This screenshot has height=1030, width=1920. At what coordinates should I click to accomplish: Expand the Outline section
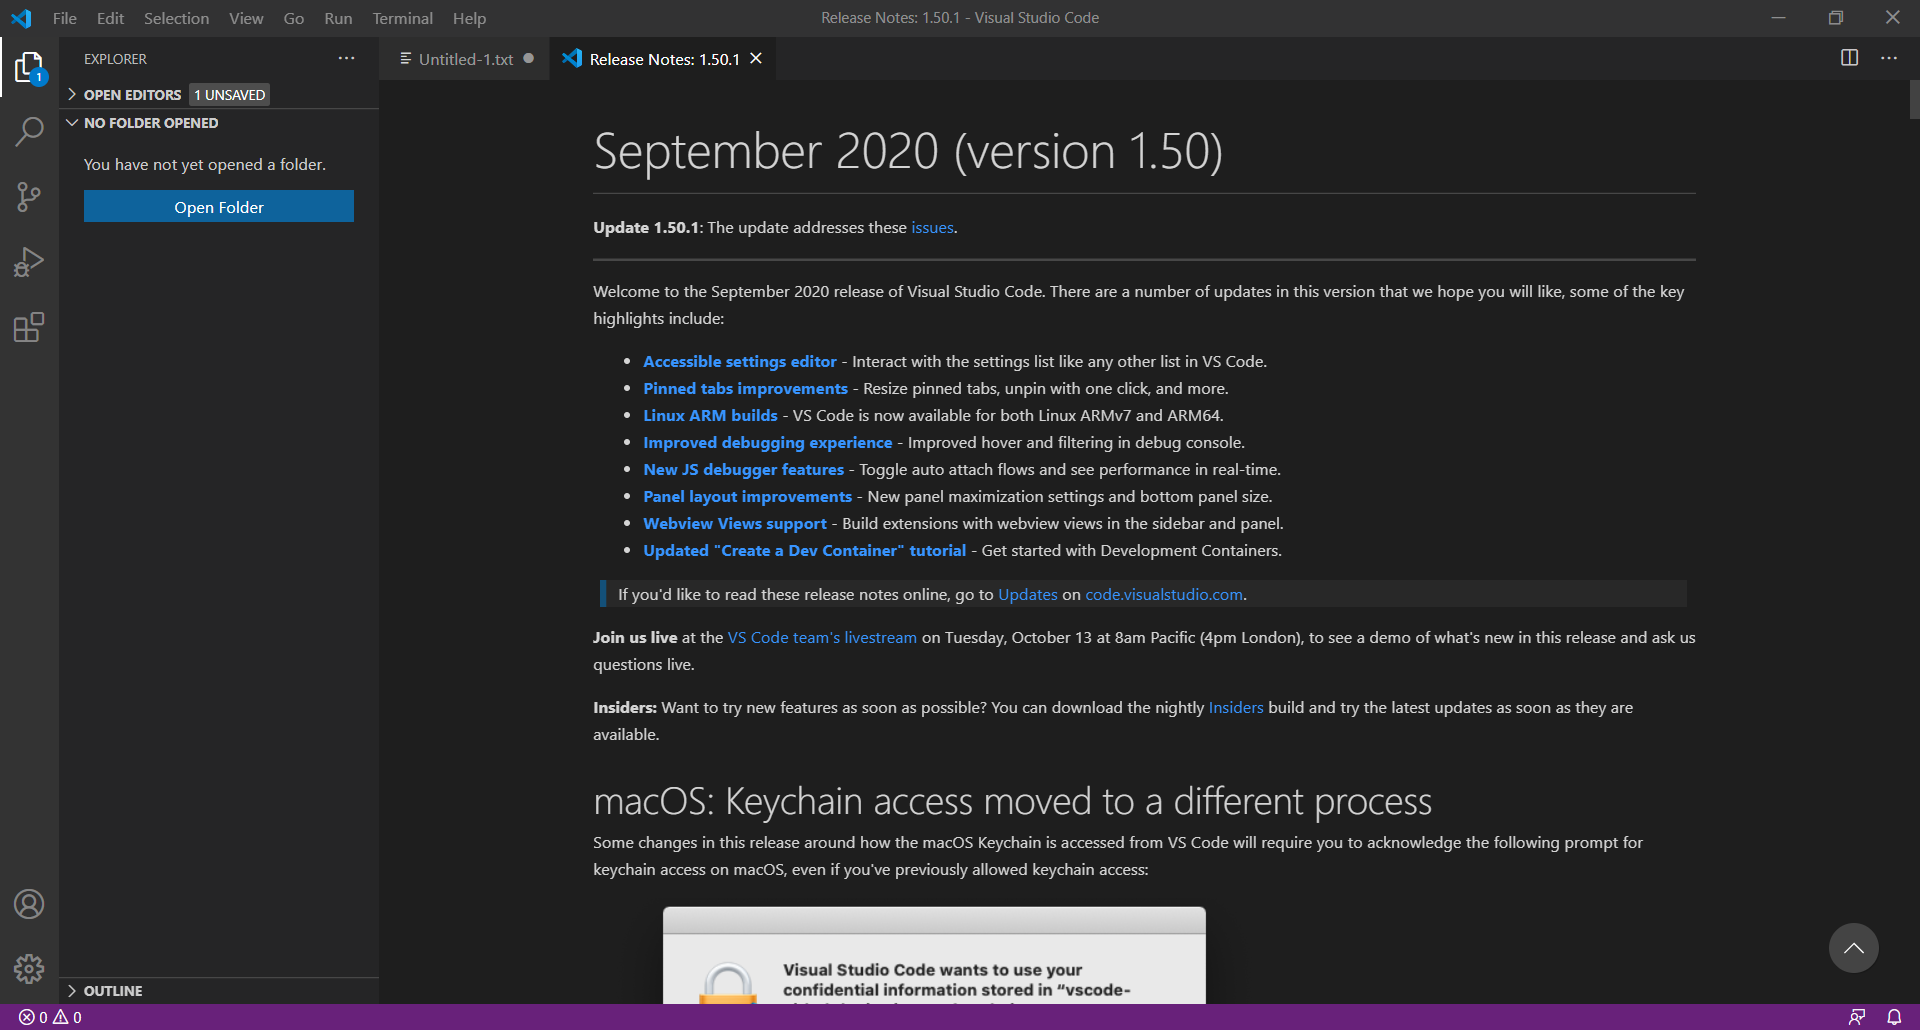218,991
